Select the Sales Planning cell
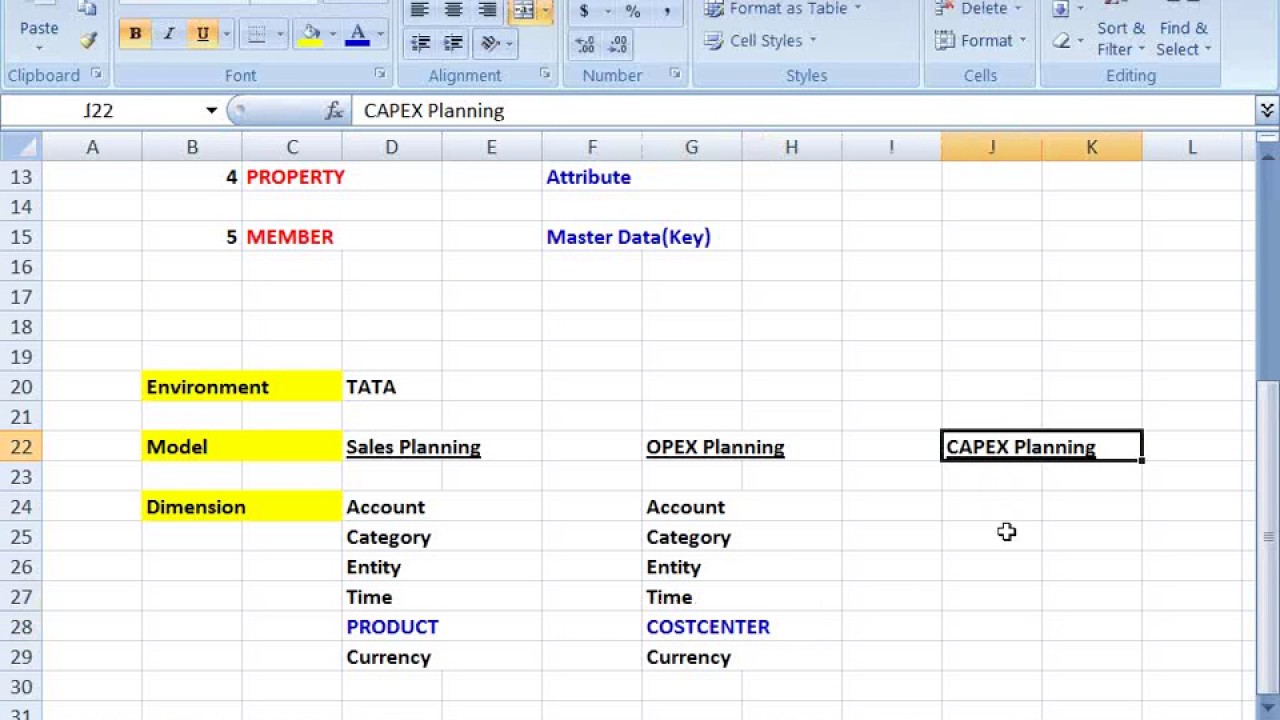Image resolution: width=1280 pixels, height=720 pixels. tap(413, 447)
